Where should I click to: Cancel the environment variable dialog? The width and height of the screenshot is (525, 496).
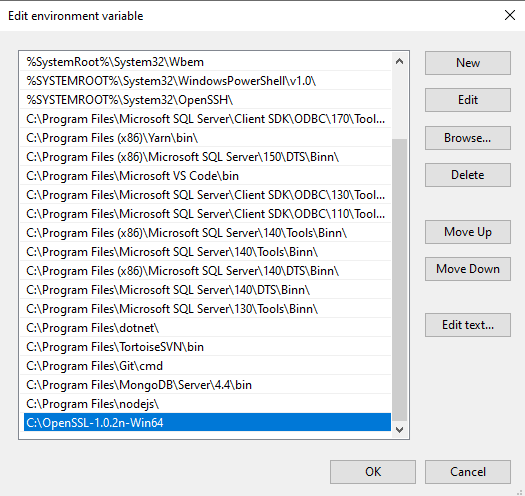[468, 472]
